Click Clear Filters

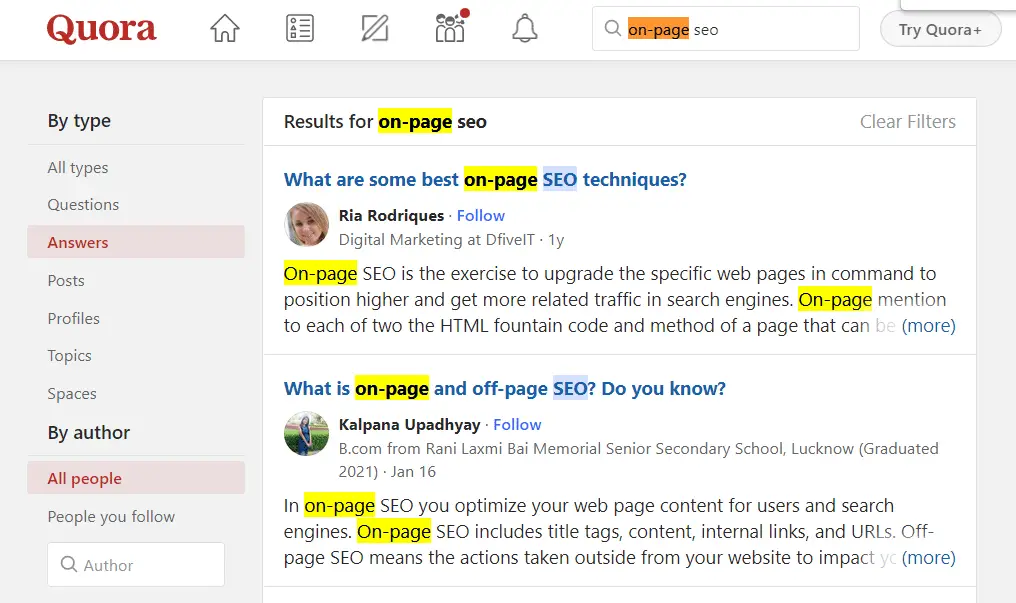point(908,122)
